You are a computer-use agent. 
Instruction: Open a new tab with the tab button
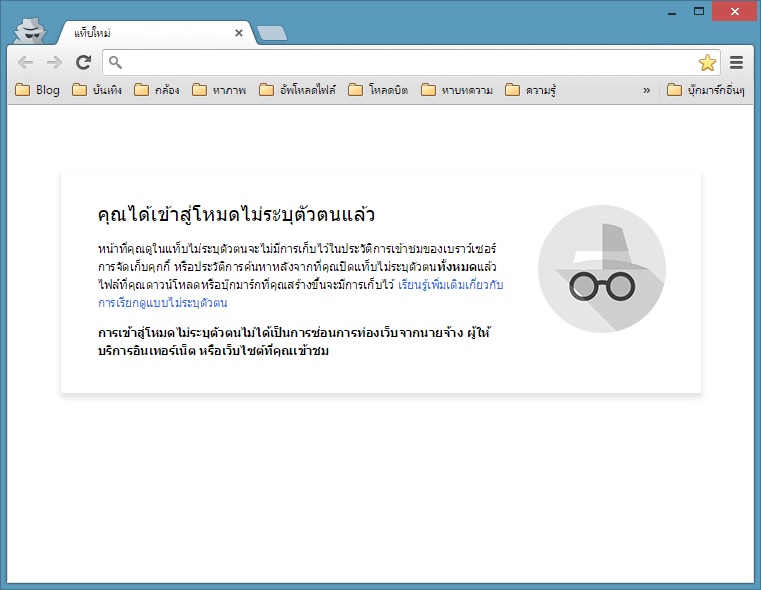click(272, 33)
